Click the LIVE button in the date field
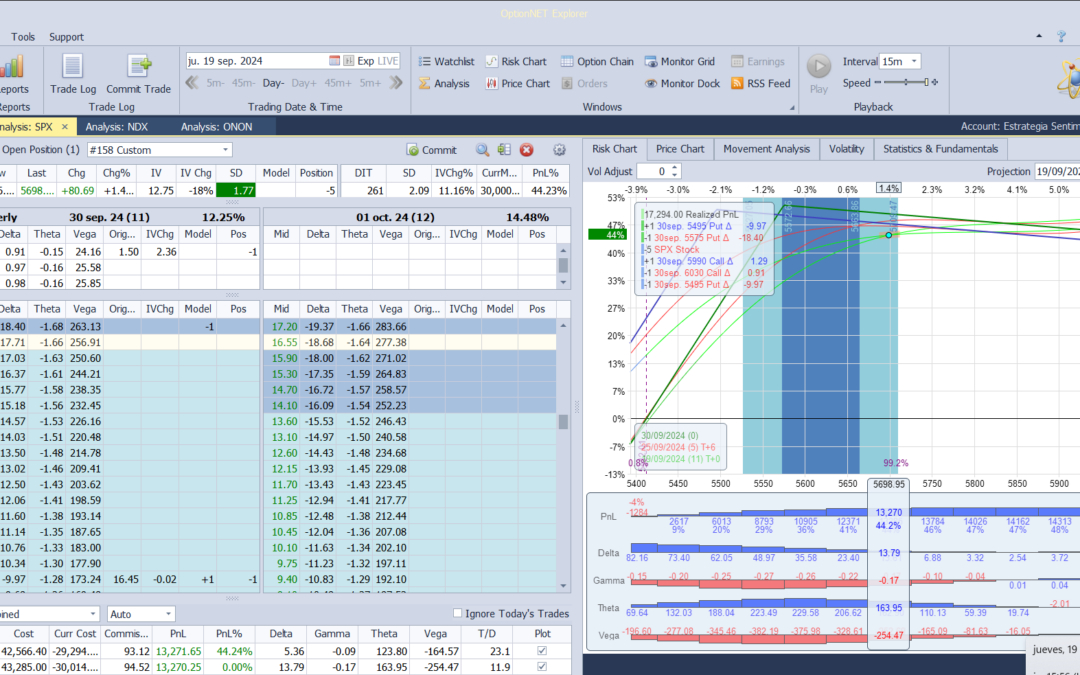Image resolution: width=1080 pixels, height=675 pixels. click(388, 61)
